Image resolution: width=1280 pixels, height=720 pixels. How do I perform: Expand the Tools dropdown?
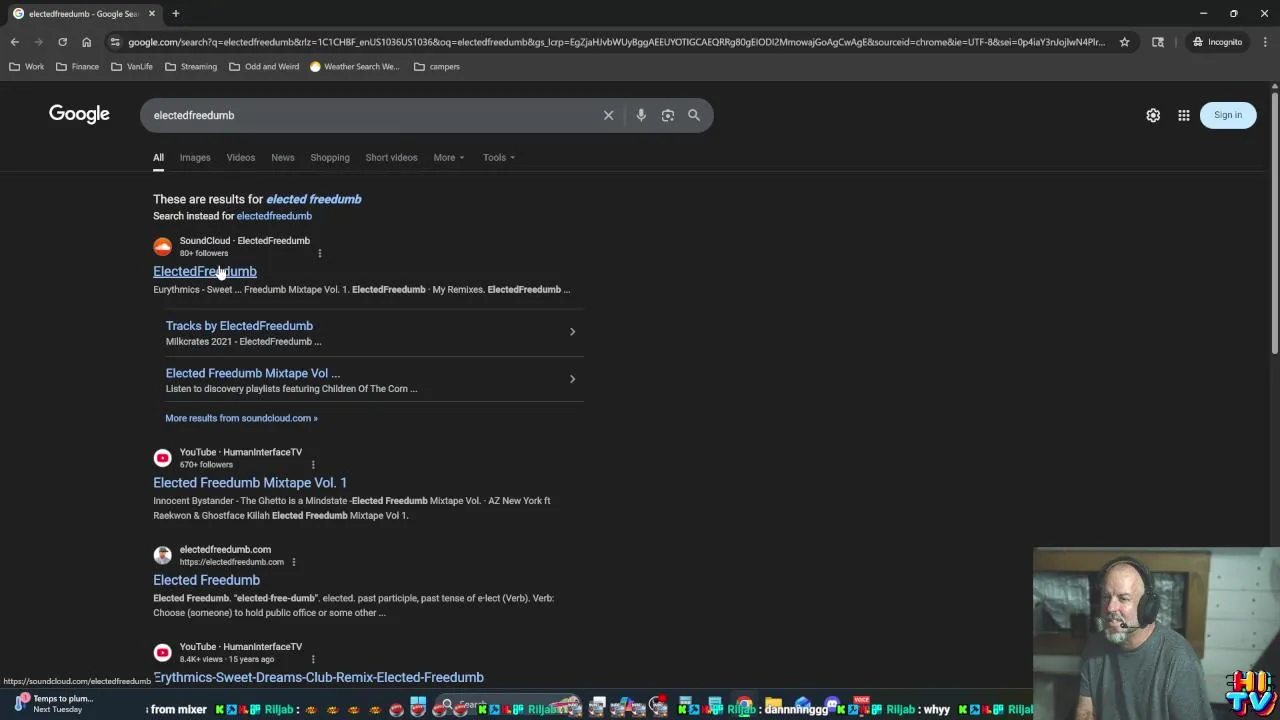point(498,157)
